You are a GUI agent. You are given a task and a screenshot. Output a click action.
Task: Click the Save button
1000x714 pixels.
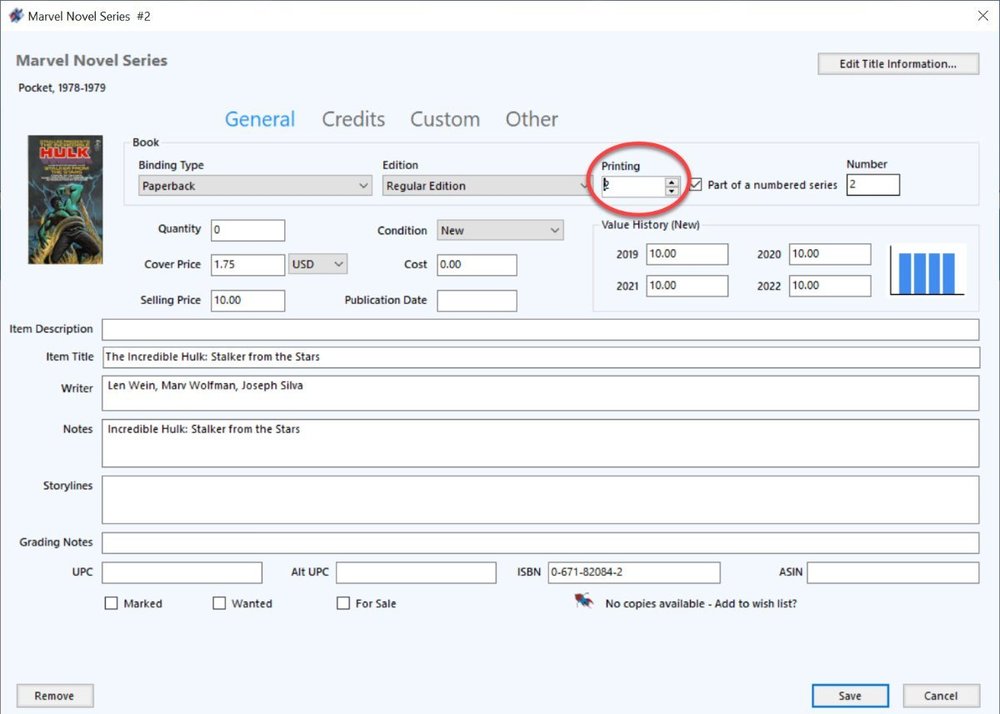point(850,696)
